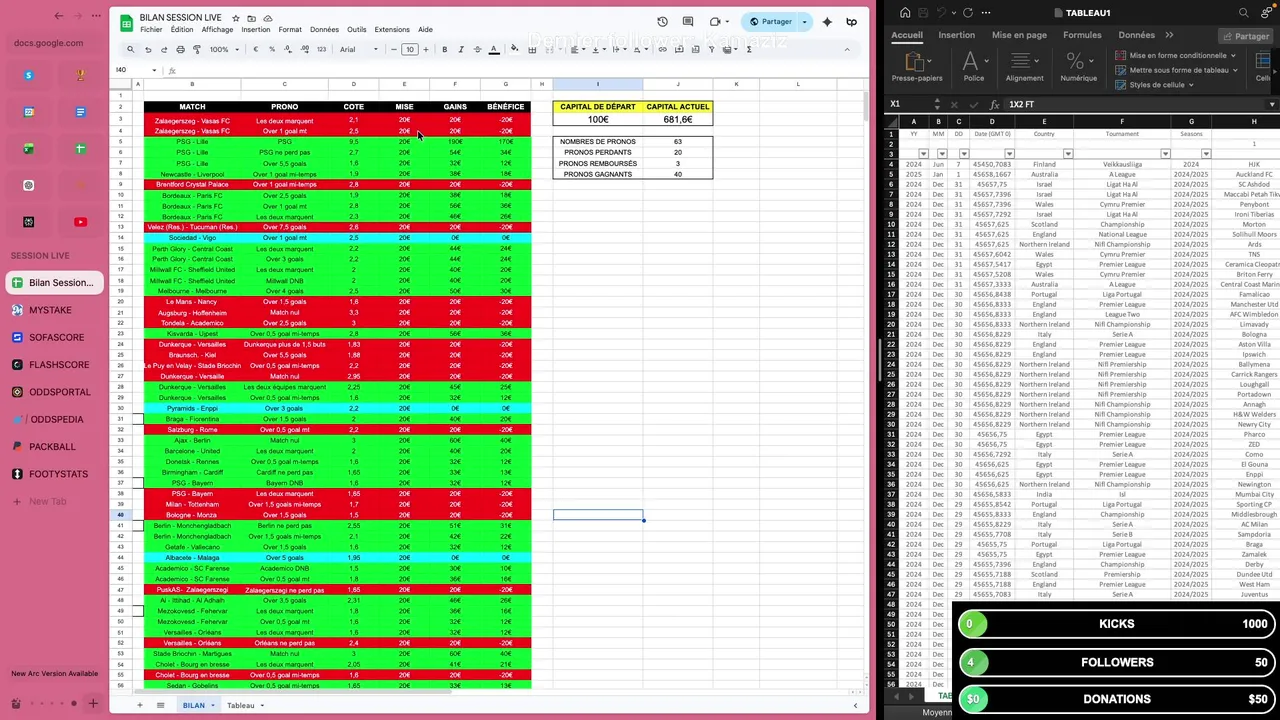Increase font size with plus in Sheets
The height and width of the screenshot is (720, 1280).
(426, 49)
